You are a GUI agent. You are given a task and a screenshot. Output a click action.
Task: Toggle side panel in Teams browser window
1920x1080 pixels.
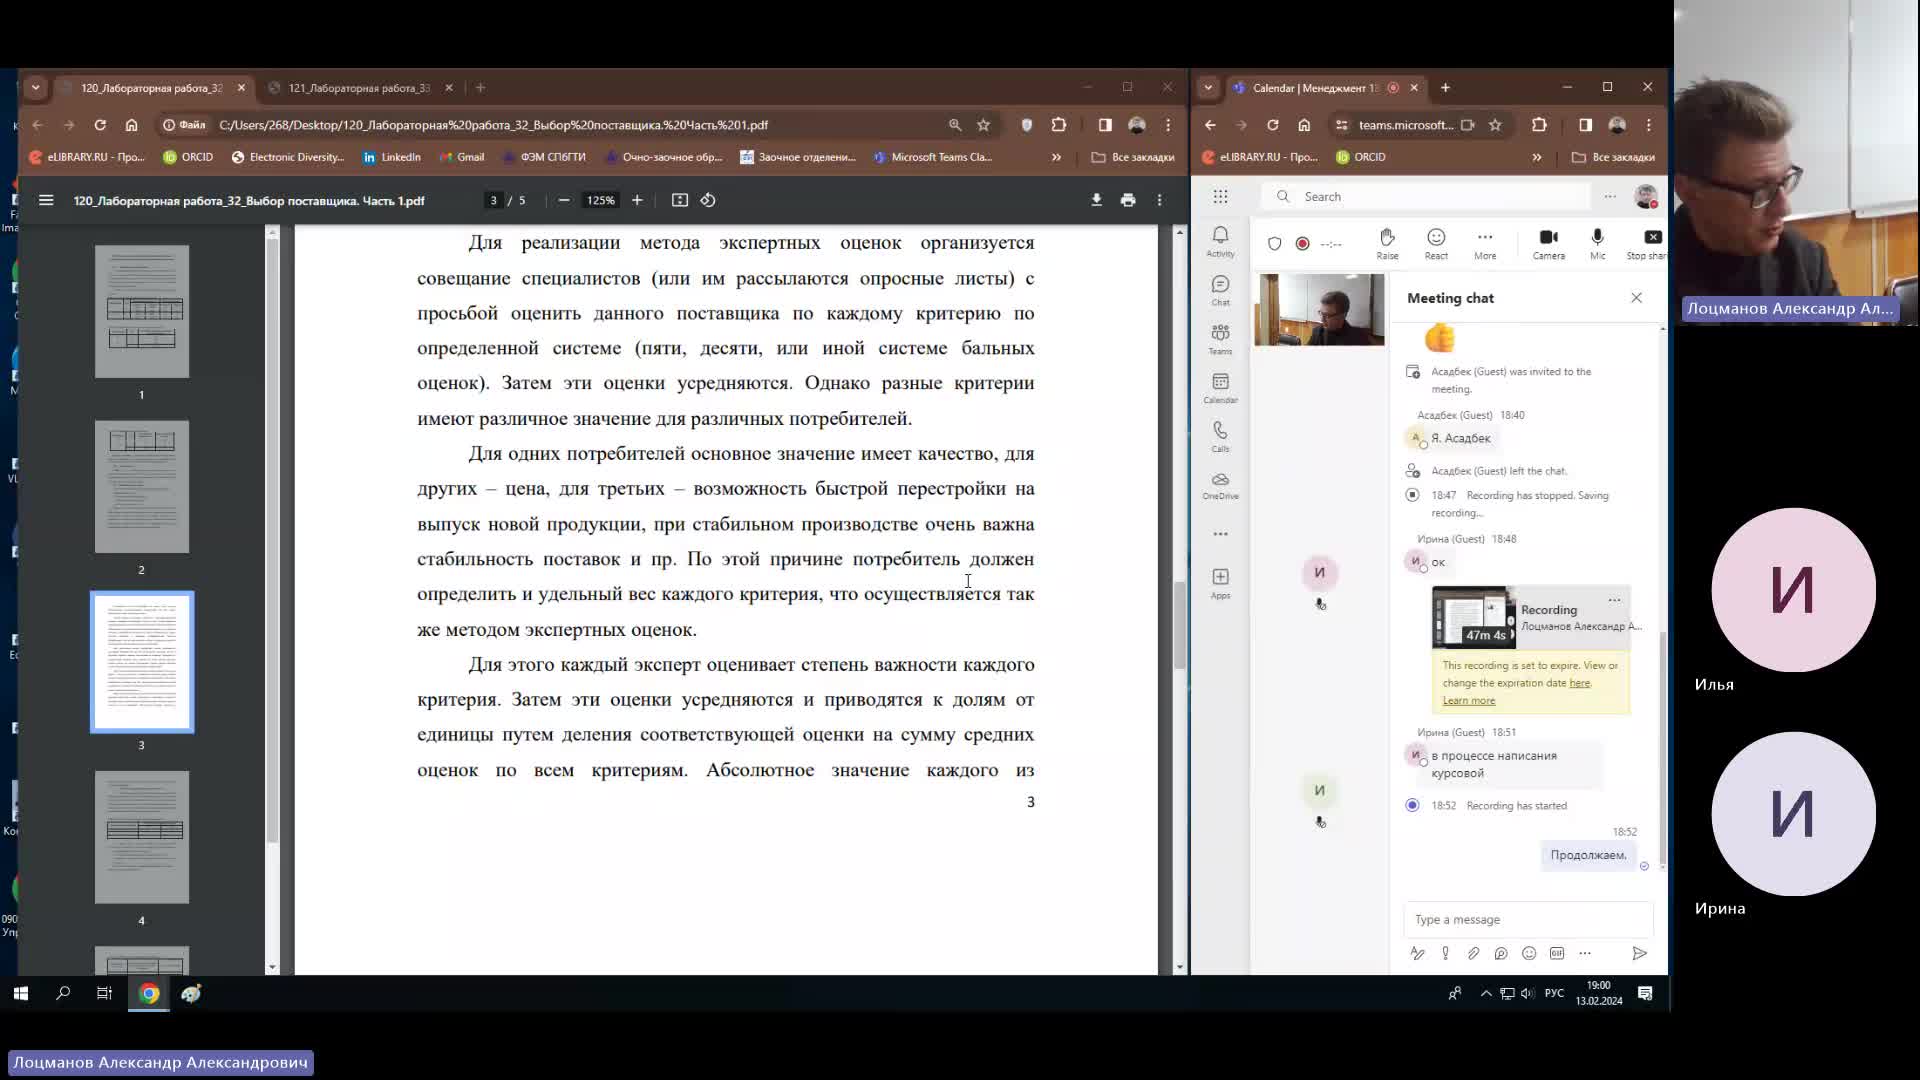click(x=1585, y=125)
